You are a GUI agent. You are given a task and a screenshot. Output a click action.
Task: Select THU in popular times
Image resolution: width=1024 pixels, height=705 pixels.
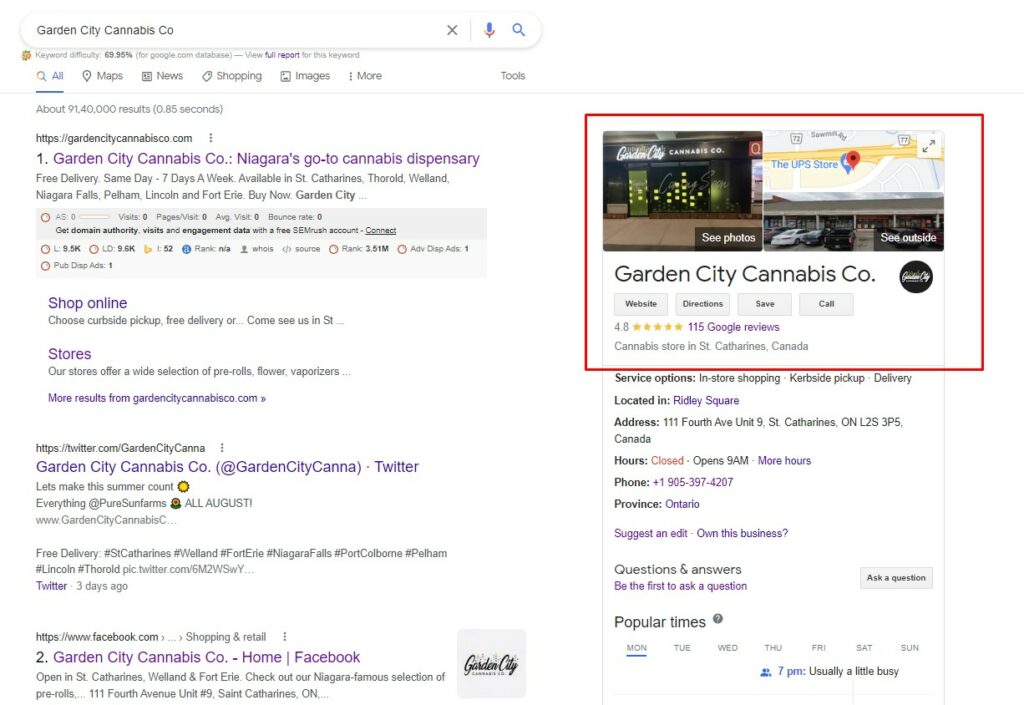773,648
